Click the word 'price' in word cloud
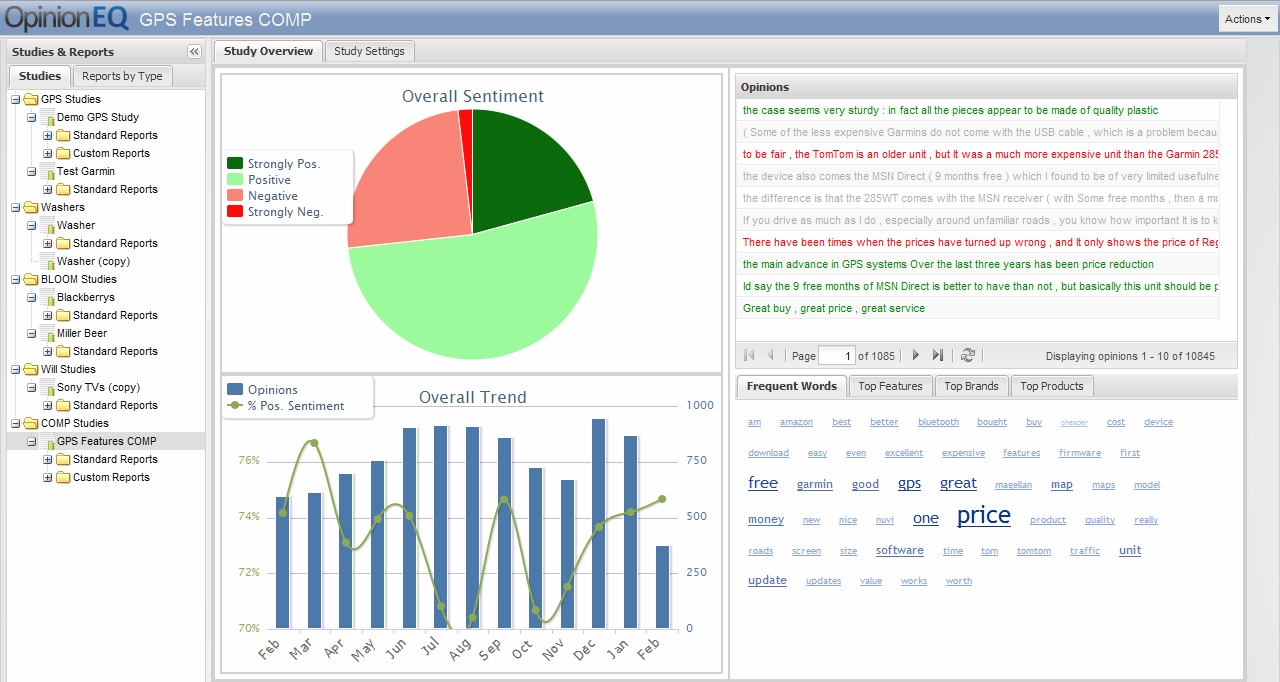Screen dimensions: 1280x682 (x=983, y=516)
